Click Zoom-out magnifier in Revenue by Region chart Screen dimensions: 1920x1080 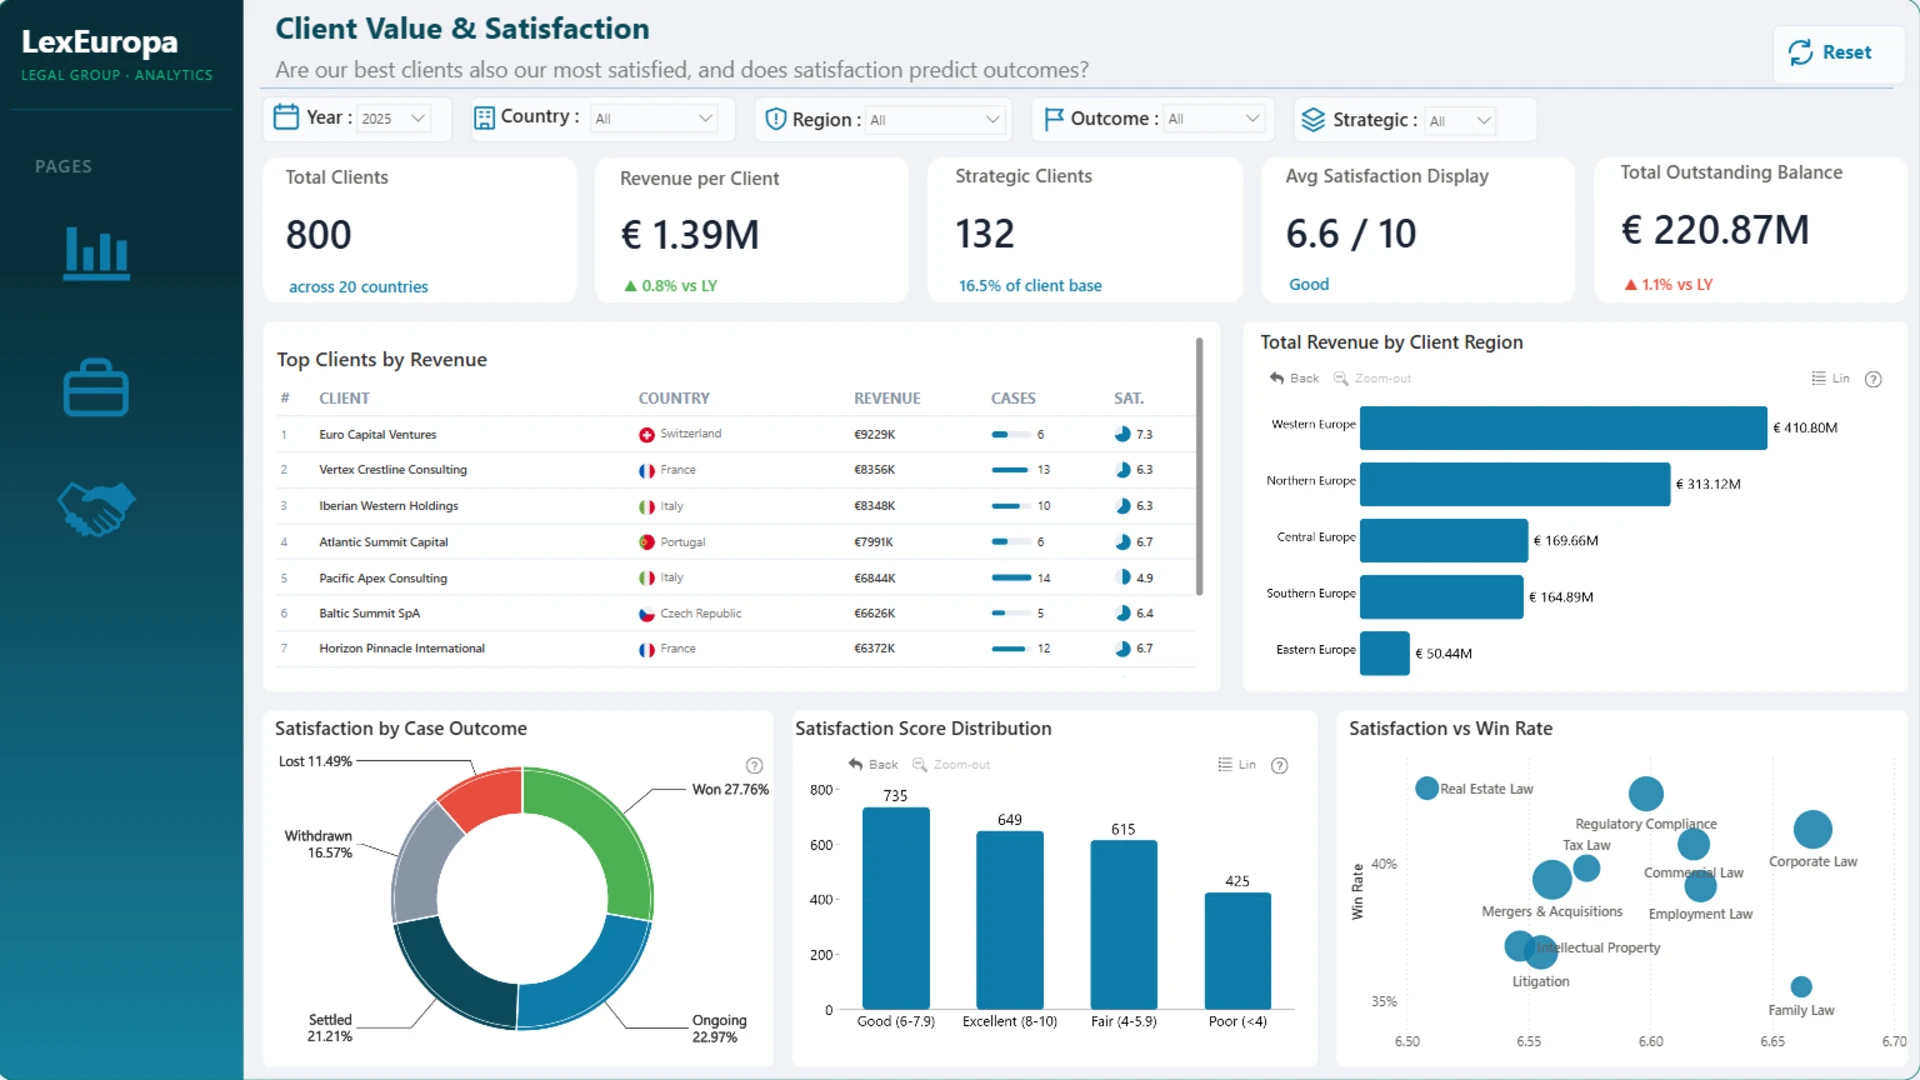1341,378
